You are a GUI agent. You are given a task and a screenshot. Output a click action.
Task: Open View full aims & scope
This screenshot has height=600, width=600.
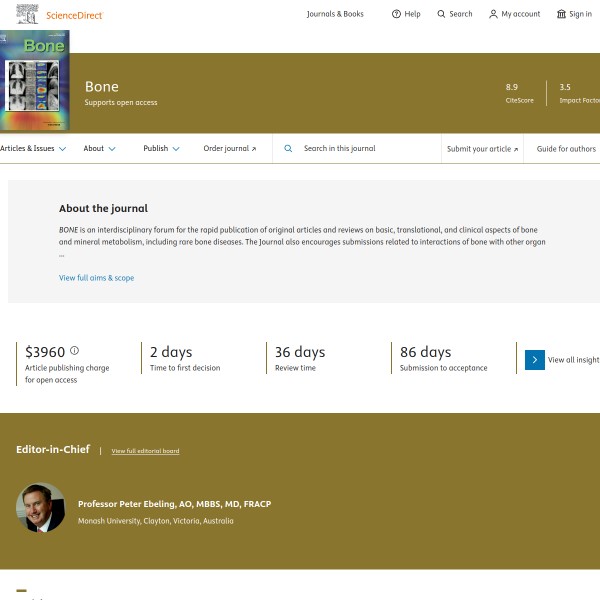point(96,278)
